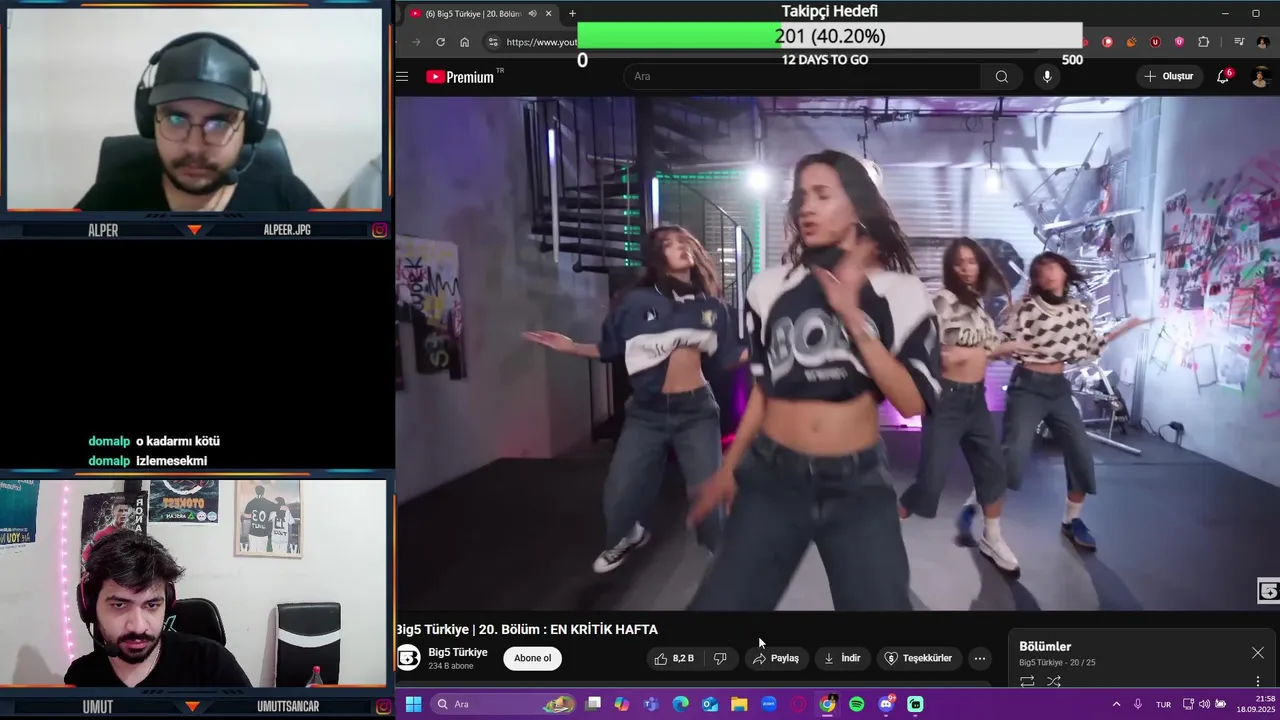Switch the TUR keyboard language indicator
Screen dimensions: 1280x720
[x=1163, y=704]
